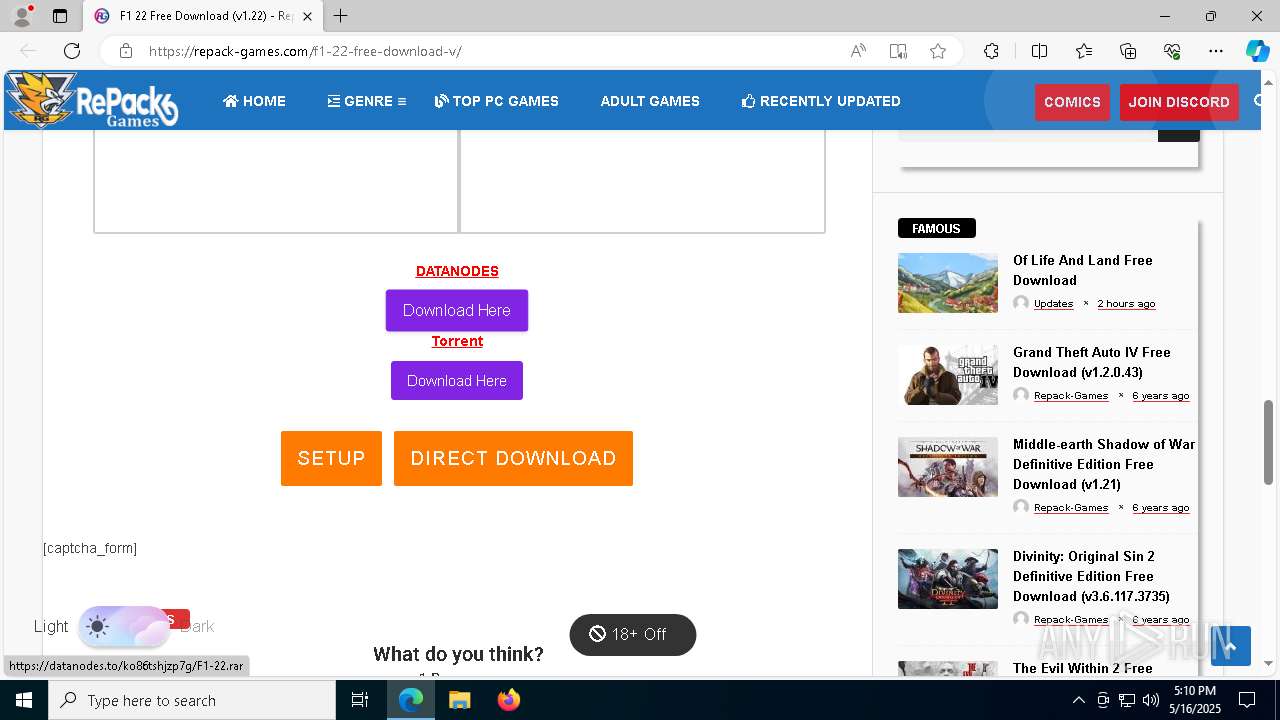The width and height of the screenshot is (1280, 720).
Task: Open Of Life And Land thumbnail
Action: (948, 283)
